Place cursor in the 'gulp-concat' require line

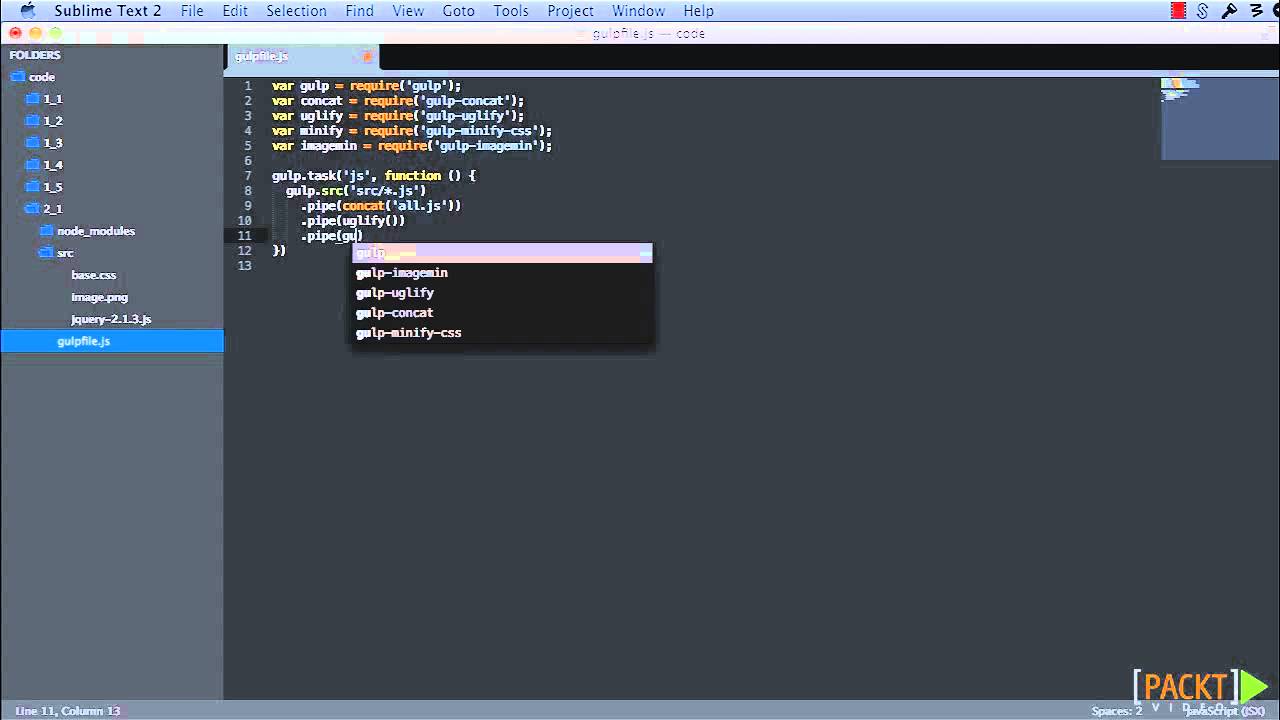tap(398, 101)
